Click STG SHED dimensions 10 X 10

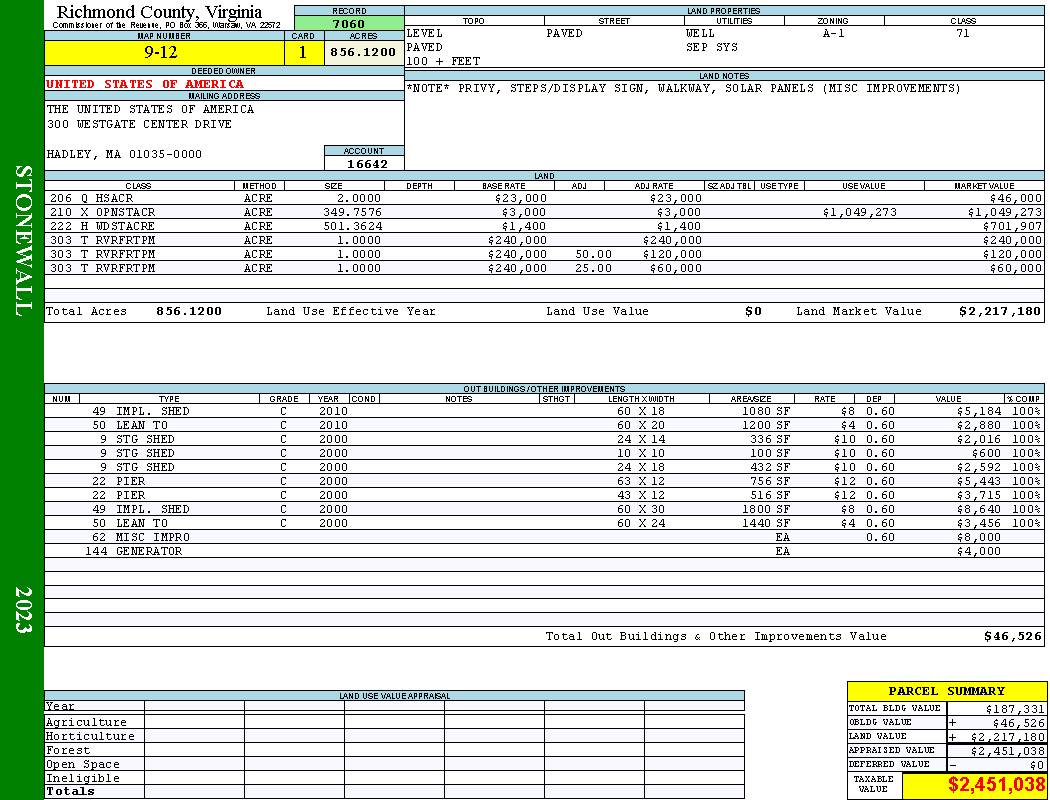click(641, 453)
